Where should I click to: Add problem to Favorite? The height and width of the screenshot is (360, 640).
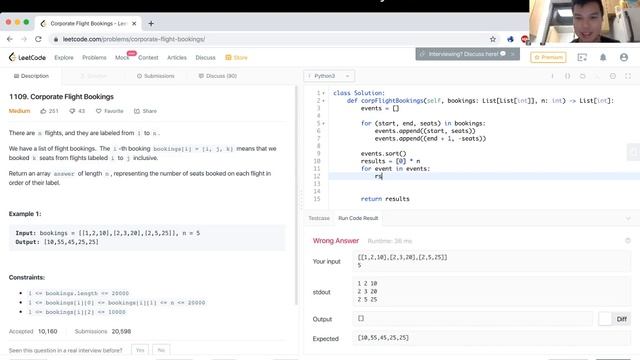pos(109,111)
